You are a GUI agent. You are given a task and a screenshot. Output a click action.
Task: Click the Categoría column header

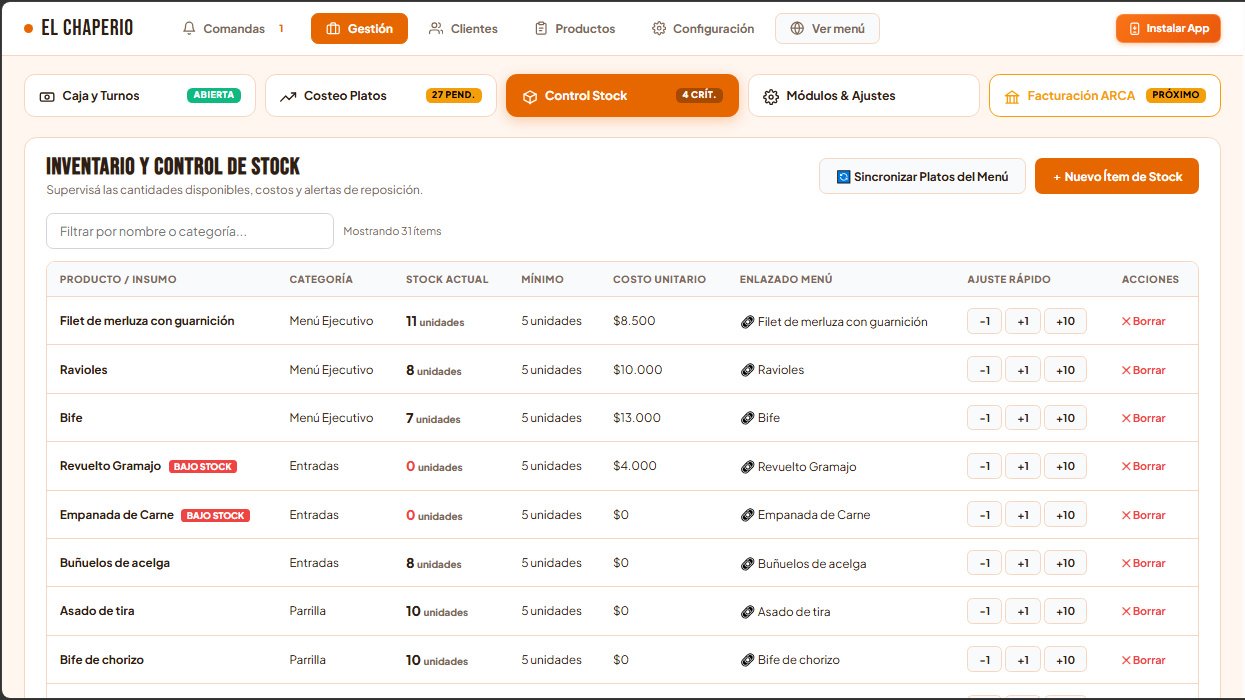click(x=321, y=280)
